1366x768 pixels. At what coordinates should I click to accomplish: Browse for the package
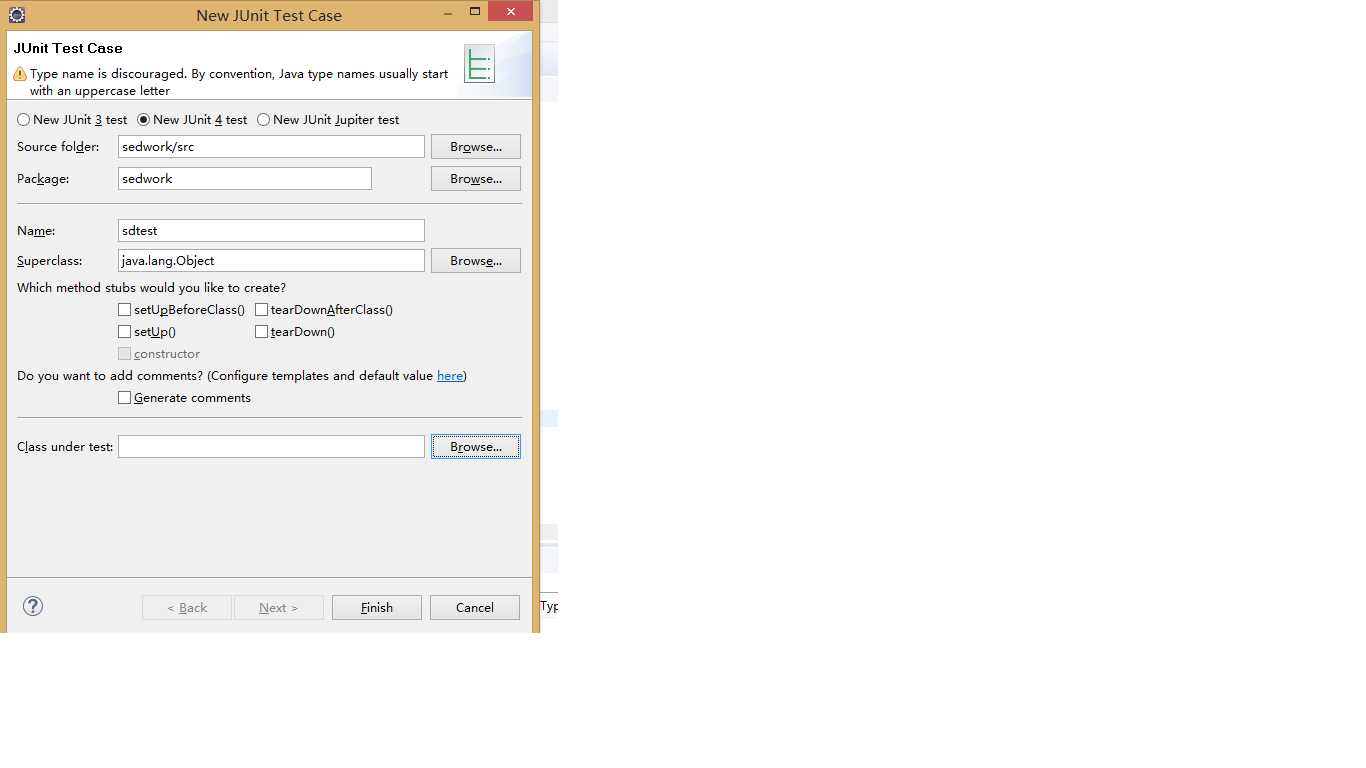476,179
